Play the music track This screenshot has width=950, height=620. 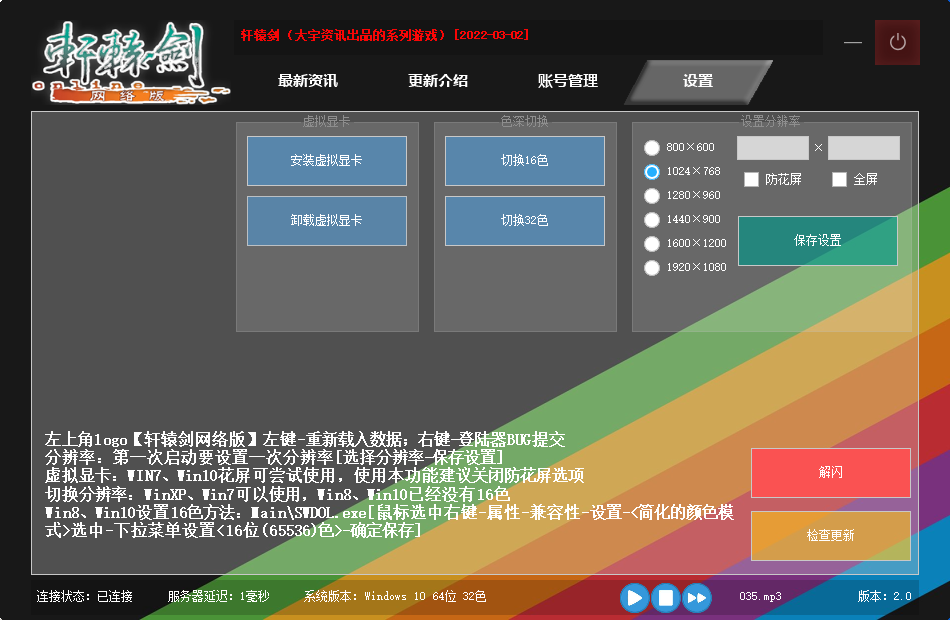pyautogui.click(x=634, y=598)
